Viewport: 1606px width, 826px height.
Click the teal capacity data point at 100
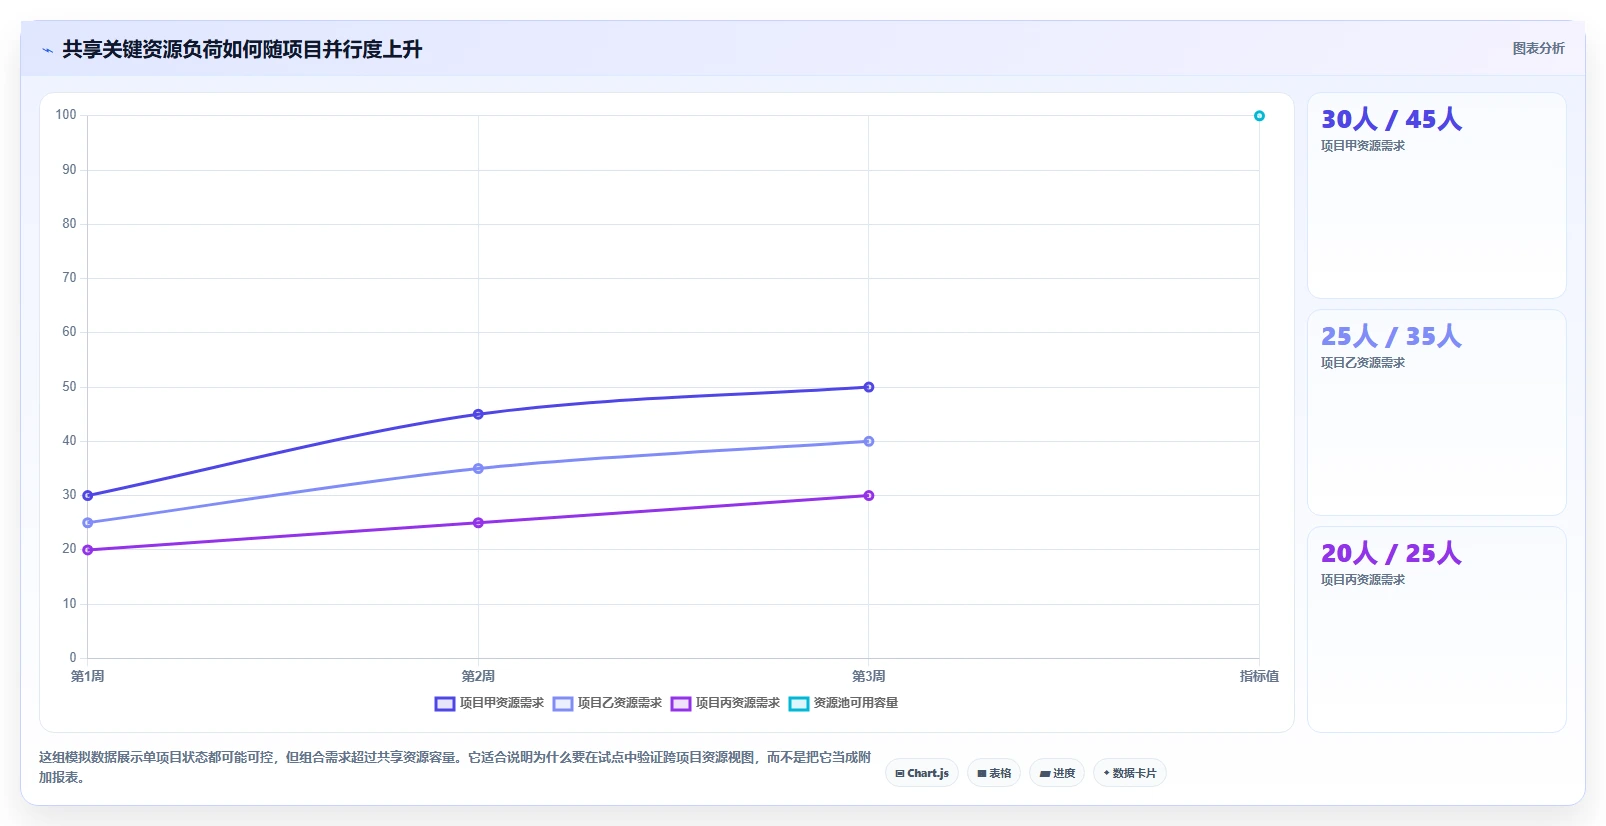[1259, 116]
